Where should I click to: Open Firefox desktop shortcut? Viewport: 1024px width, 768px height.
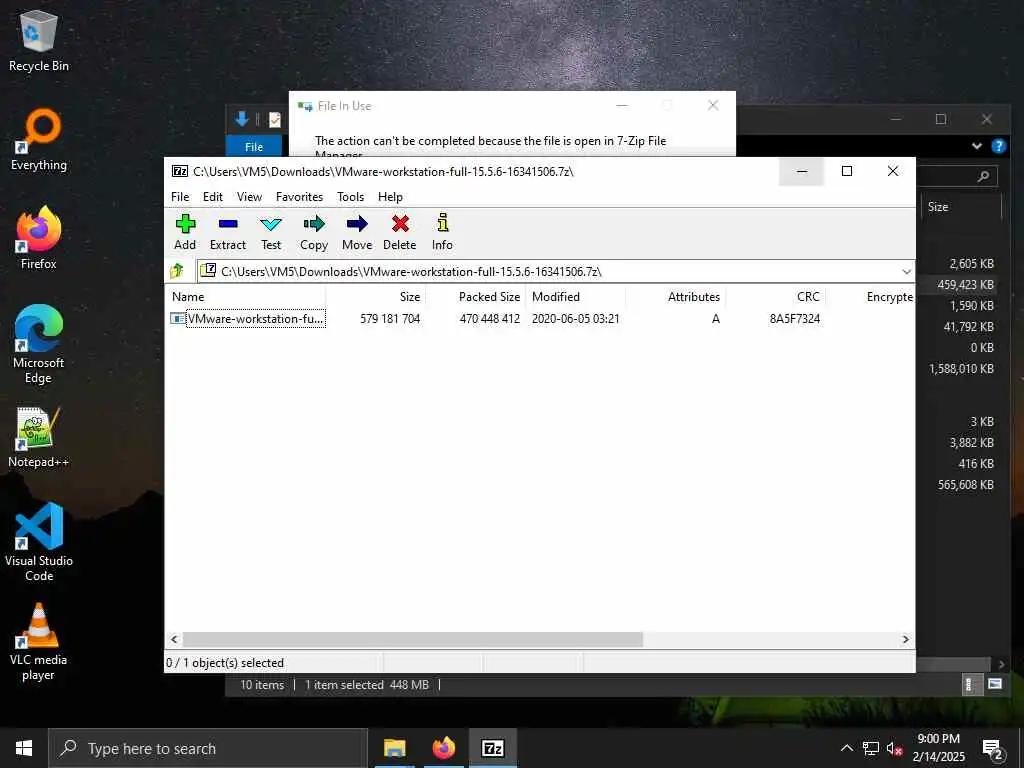pos(39,238)
